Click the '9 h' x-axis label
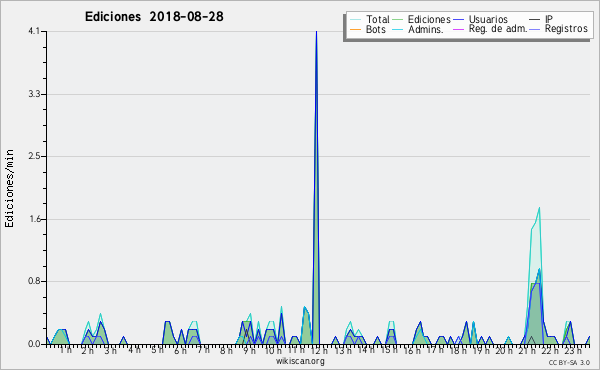 point(249,350)
